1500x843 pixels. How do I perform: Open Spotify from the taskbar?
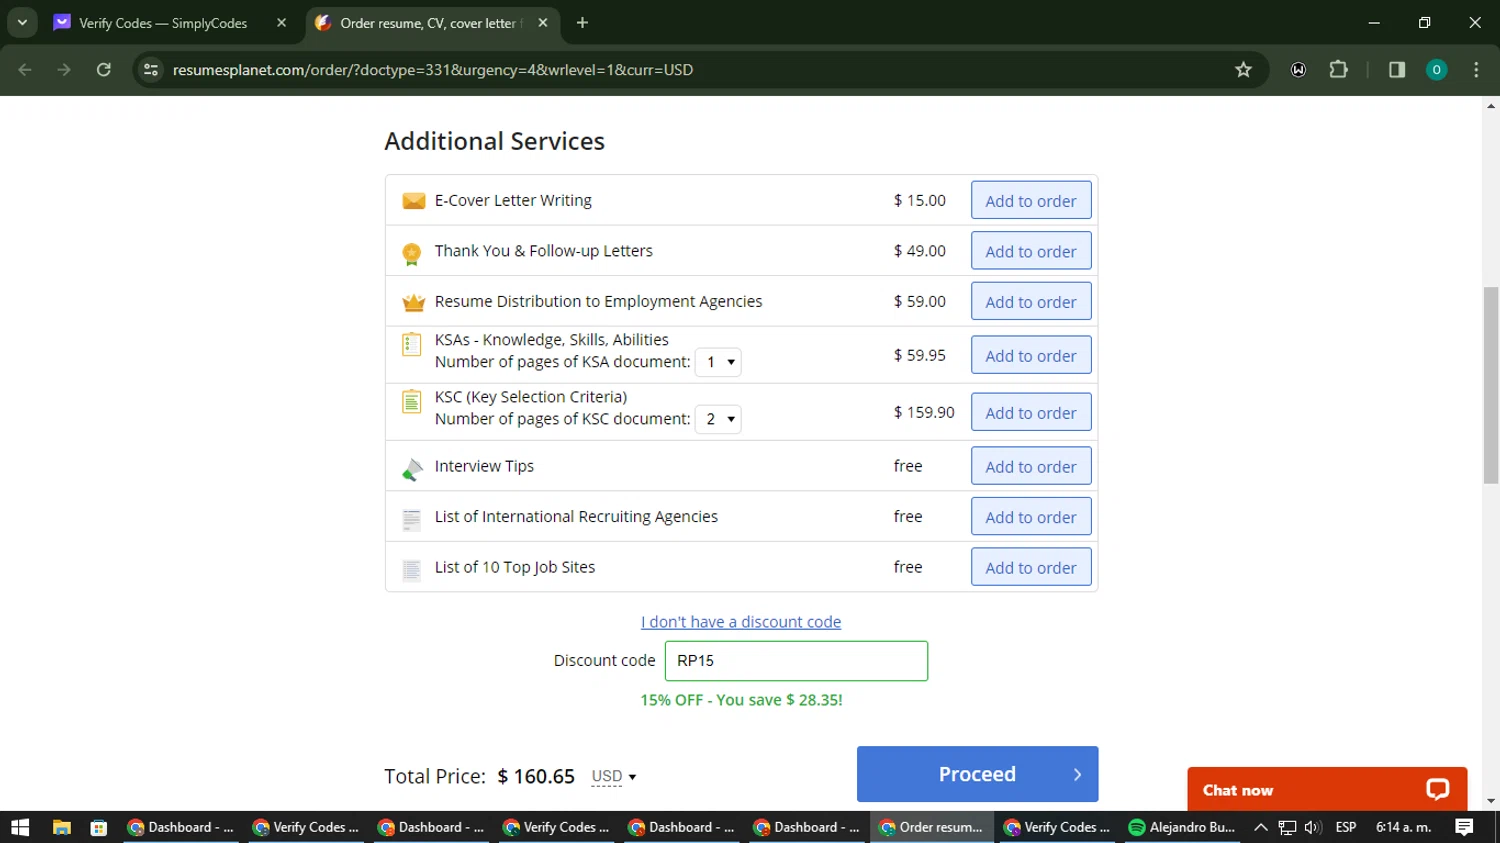(1182, 827)
